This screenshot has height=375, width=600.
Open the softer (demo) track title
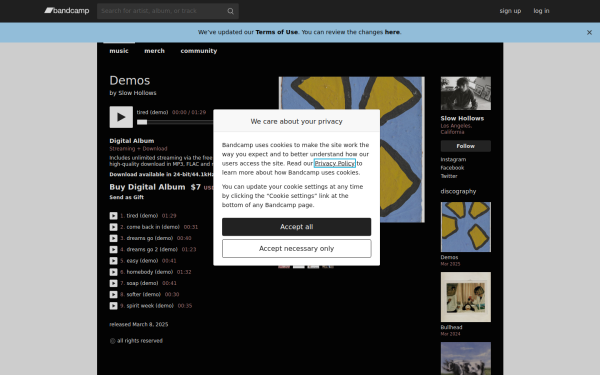143,294
